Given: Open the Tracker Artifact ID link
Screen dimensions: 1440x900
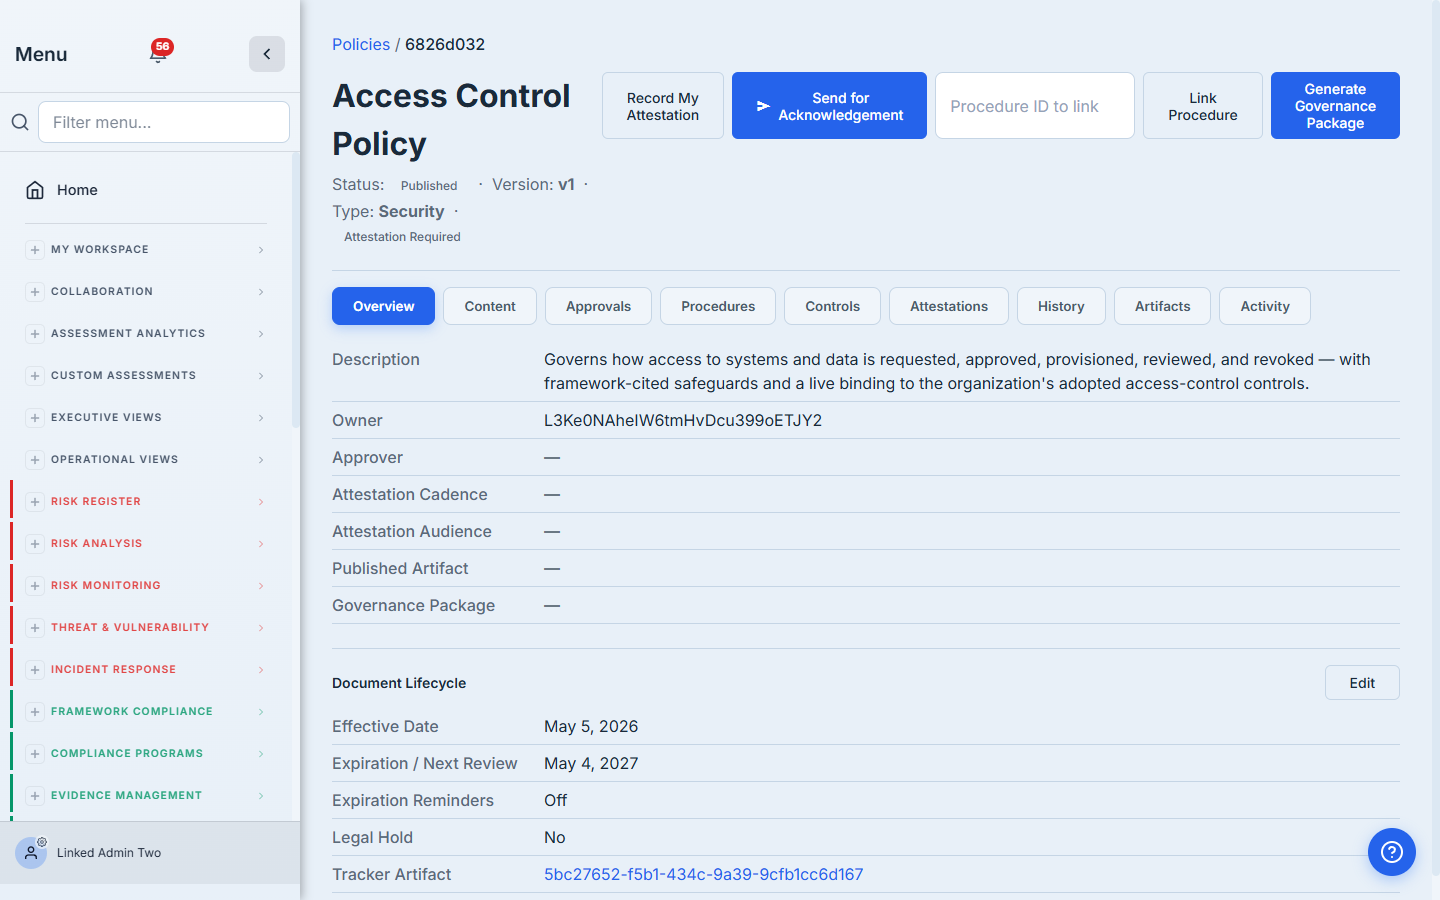Looking at the screenshot, I should point(703,874).
